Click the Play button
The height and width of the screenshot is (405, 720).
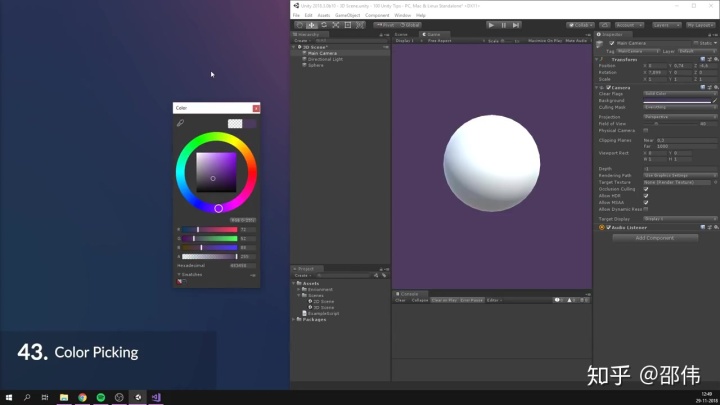(x=491, y=25)
